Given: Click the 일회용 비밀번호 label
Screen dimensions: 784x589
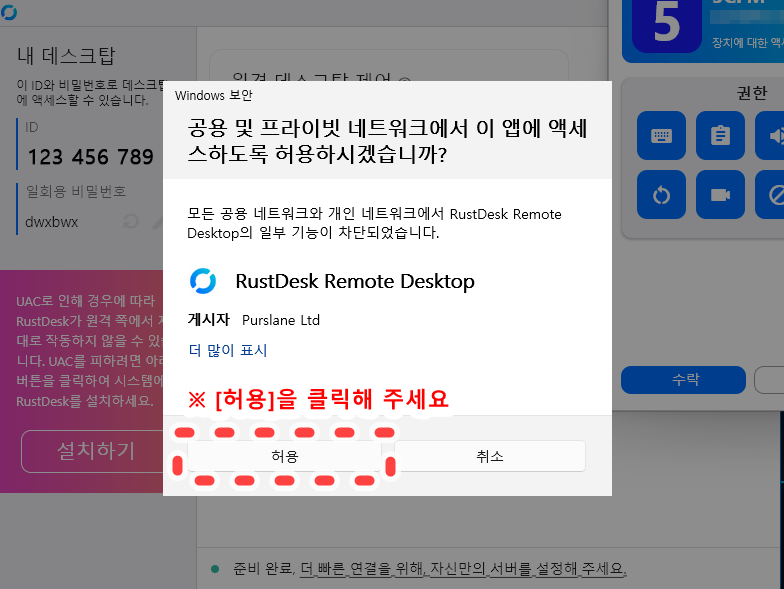Looking at the screenshot, I should click(76, 191).
